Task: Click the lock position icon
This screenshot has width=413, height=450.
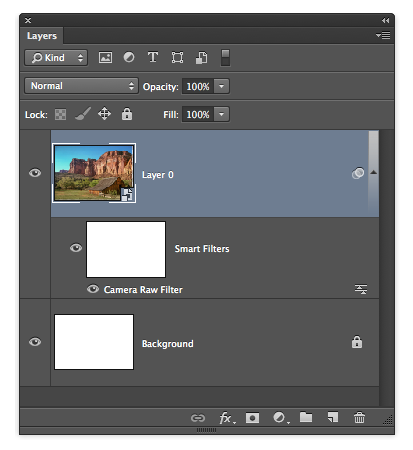Action: [104, 114]
